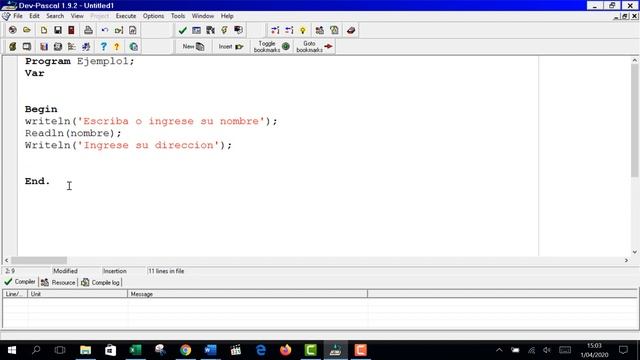
Task: Click the Message column header
Action: pyautogui.click(x=247, y=294)
